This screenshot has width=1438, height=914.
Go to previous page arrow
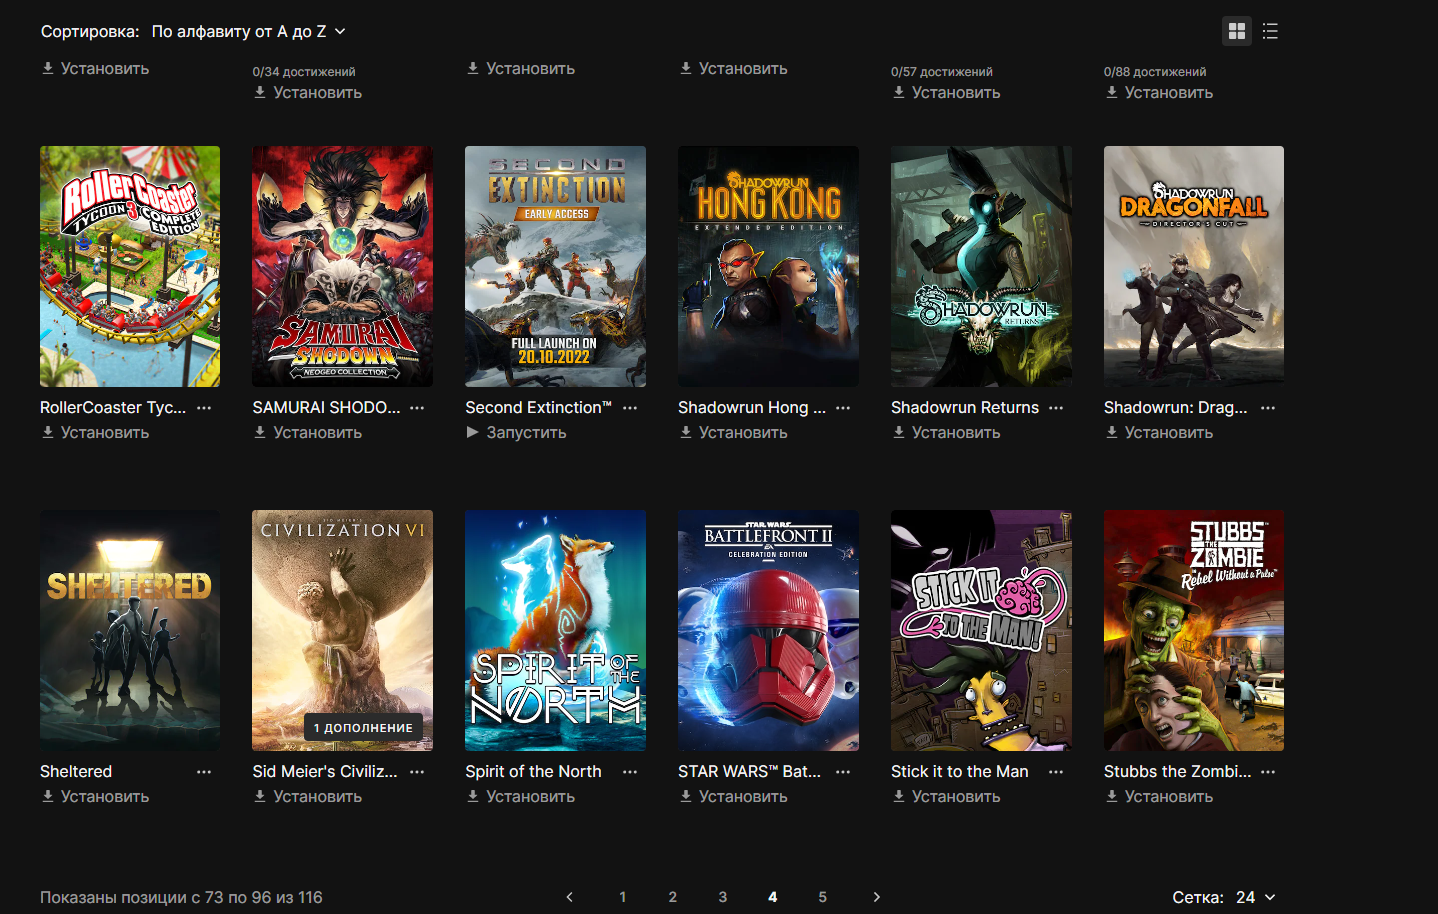pos(570,897)
